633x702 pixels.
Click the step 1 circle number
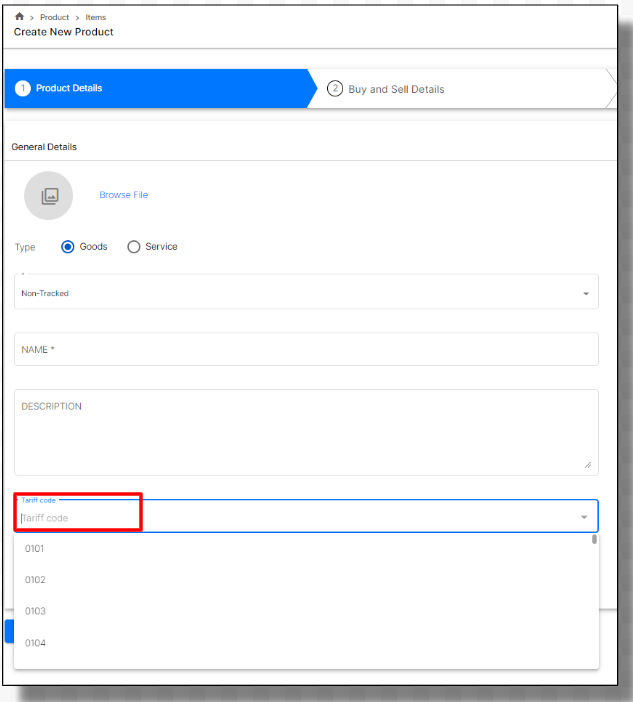point(23,88)
